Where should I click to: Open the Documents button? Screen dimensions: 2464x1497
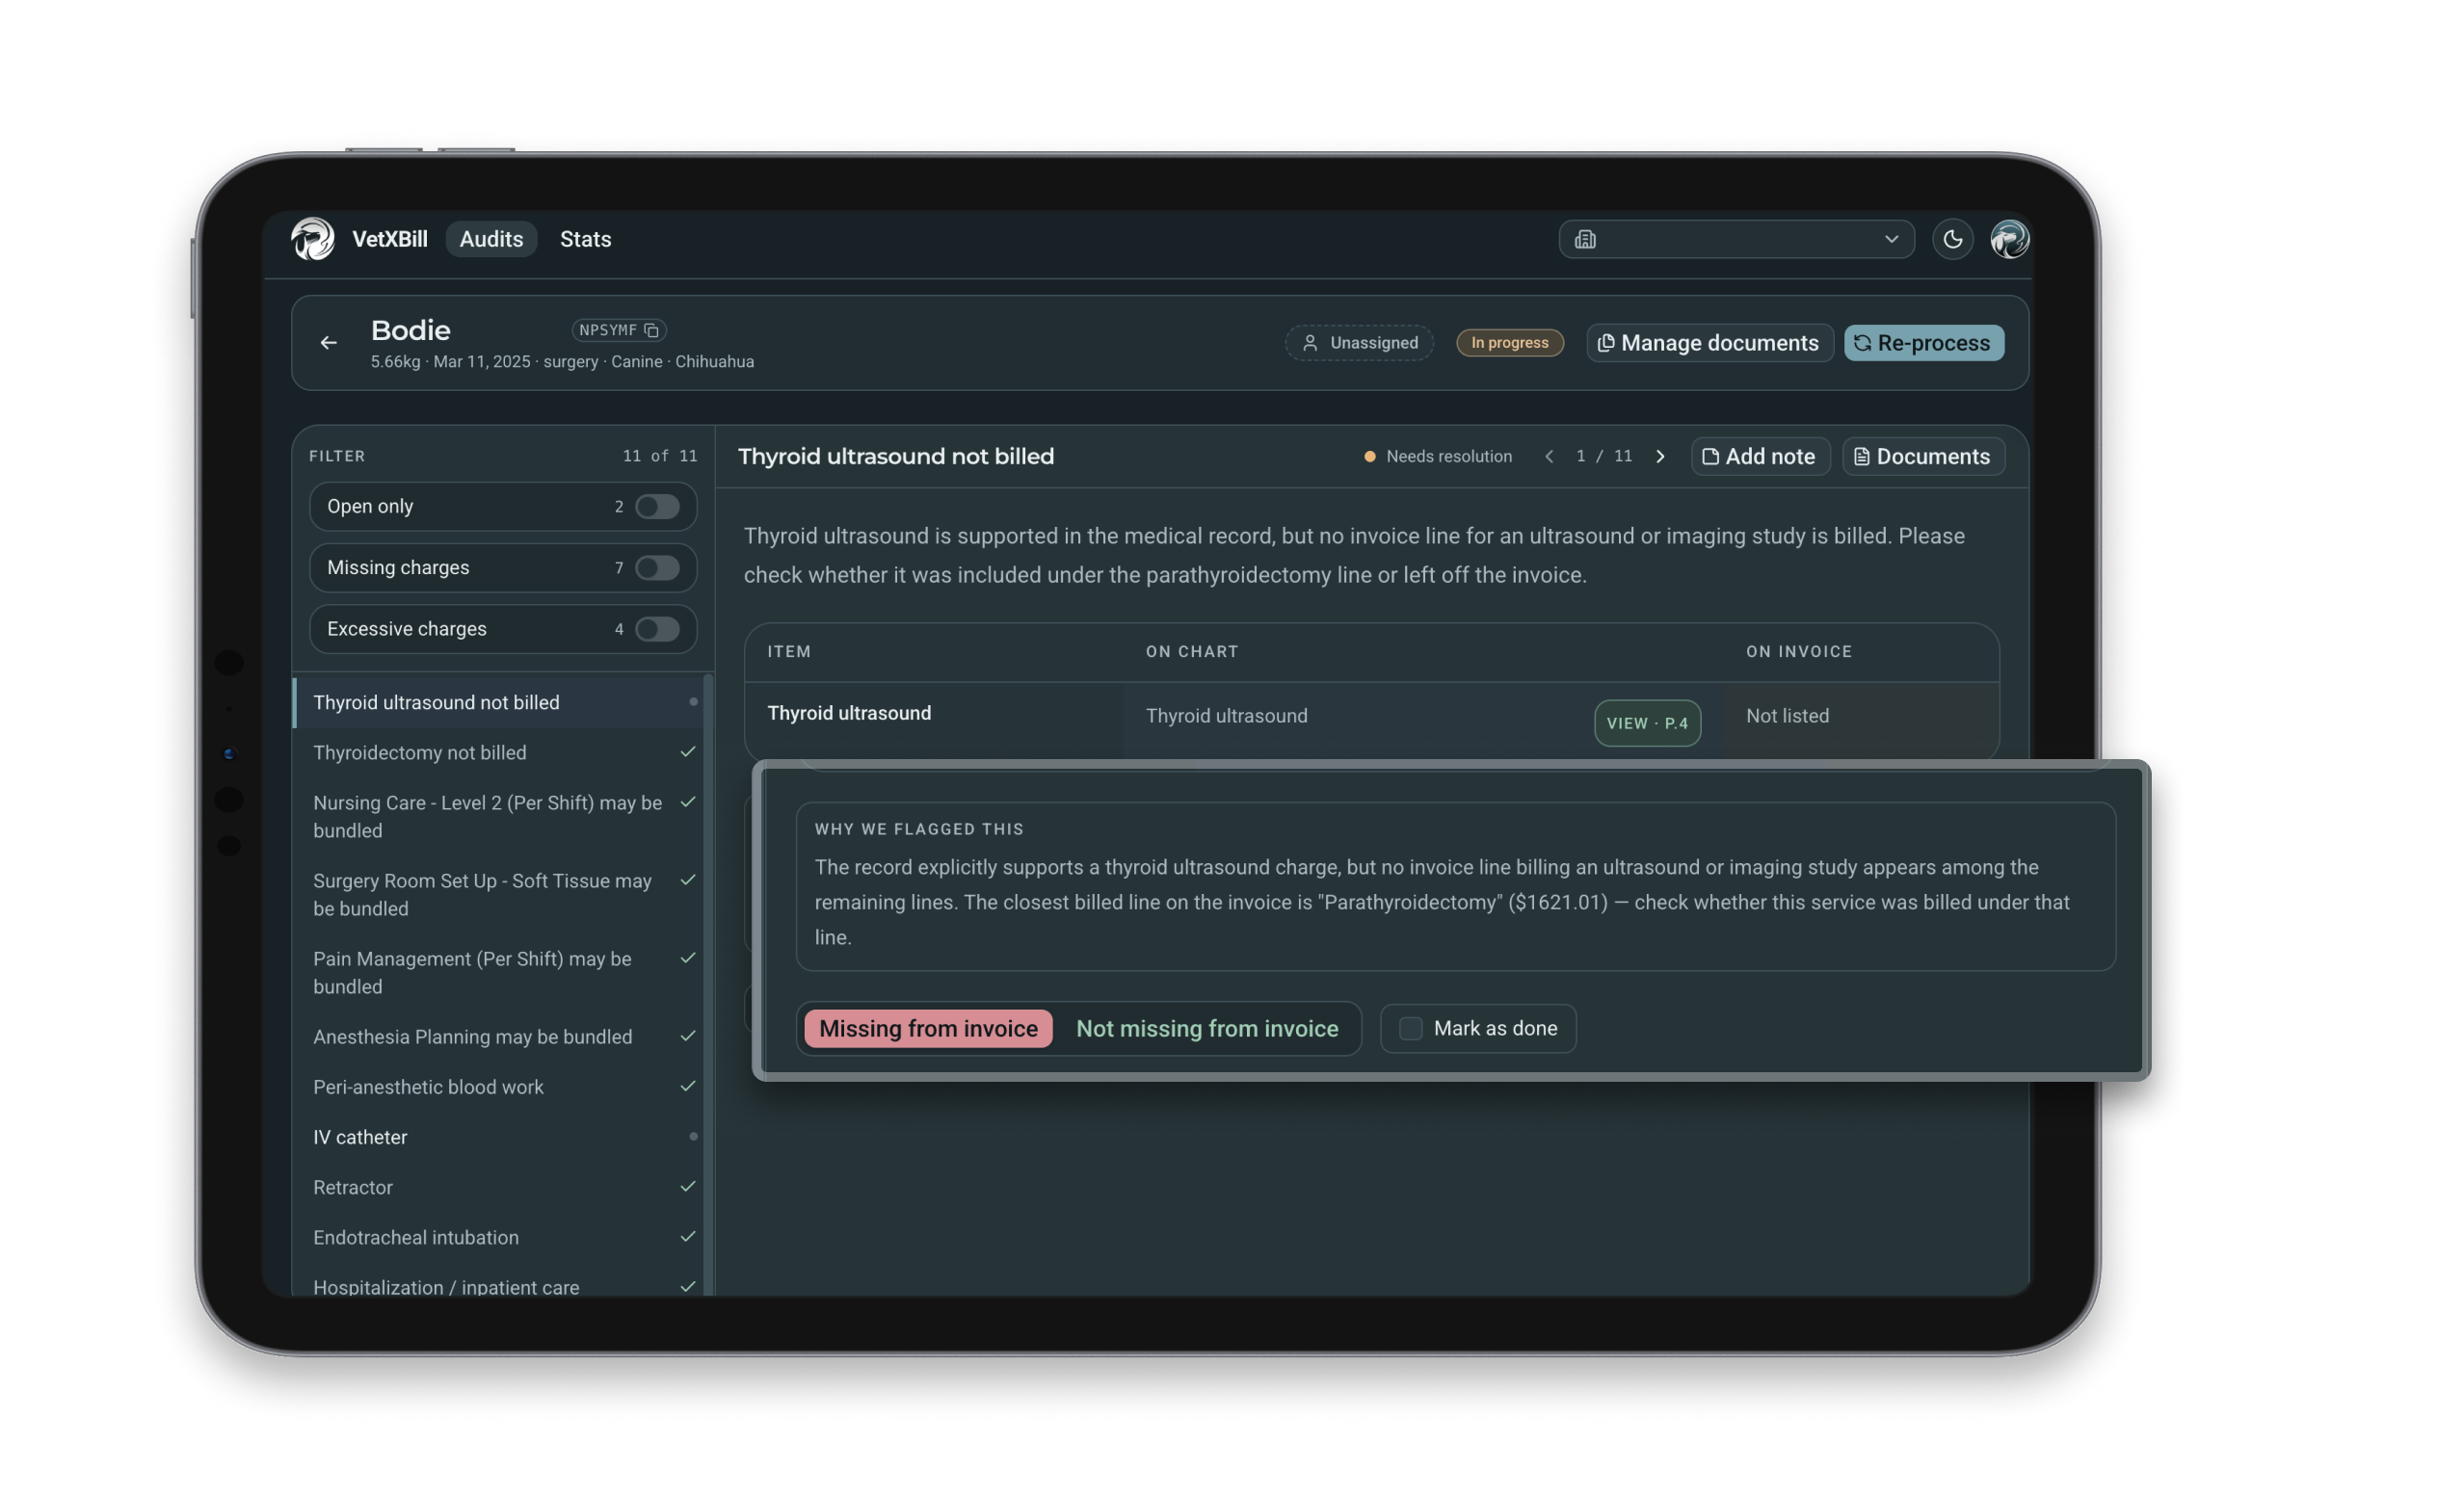click(1922, 456)
